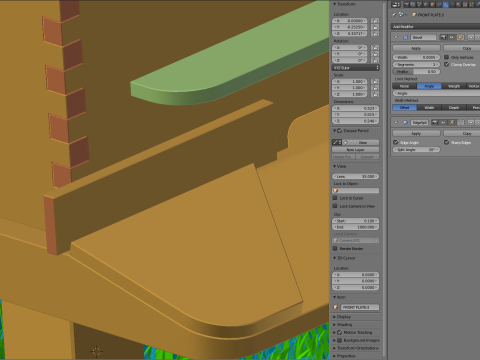This screenshot has height=360, width=480.
Task: Lock the Location X transform
Action: 375,21
